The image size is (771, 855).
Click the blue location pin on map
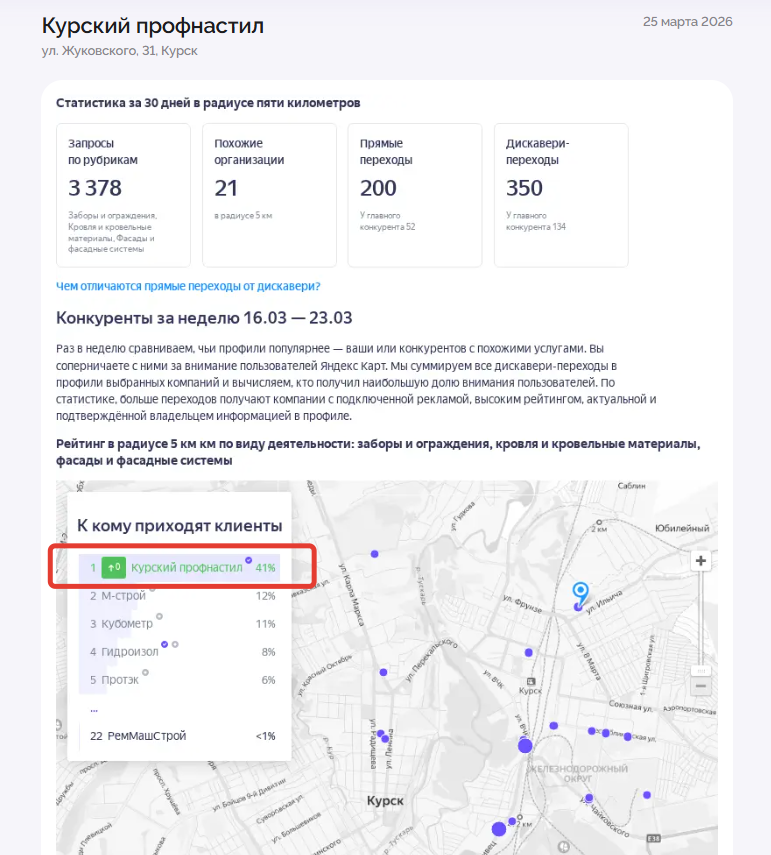click(x=580, y=593)
